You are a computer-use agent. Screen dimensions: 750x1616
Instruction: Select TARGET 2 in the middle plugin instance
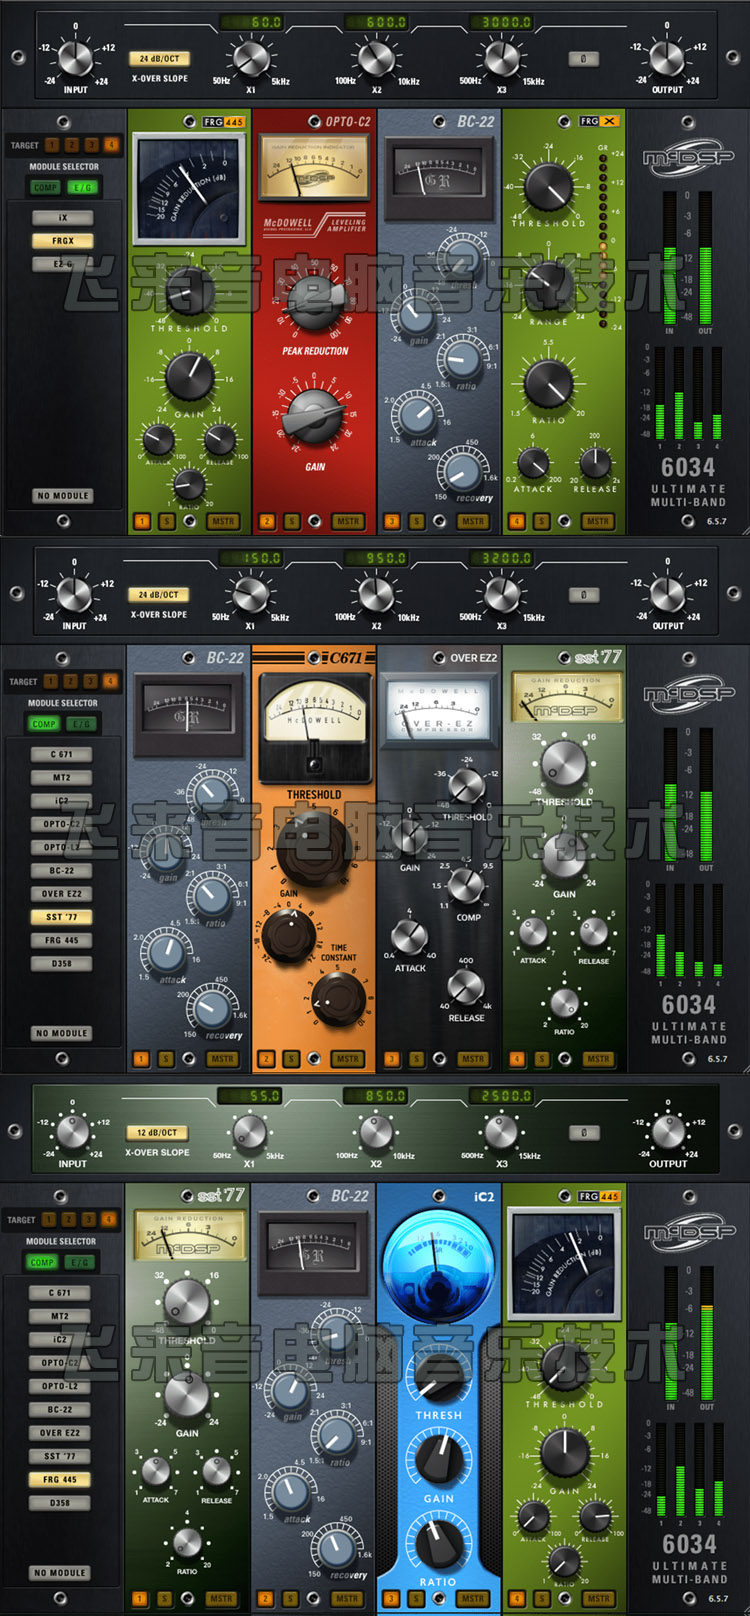click(x=70, y=681)
